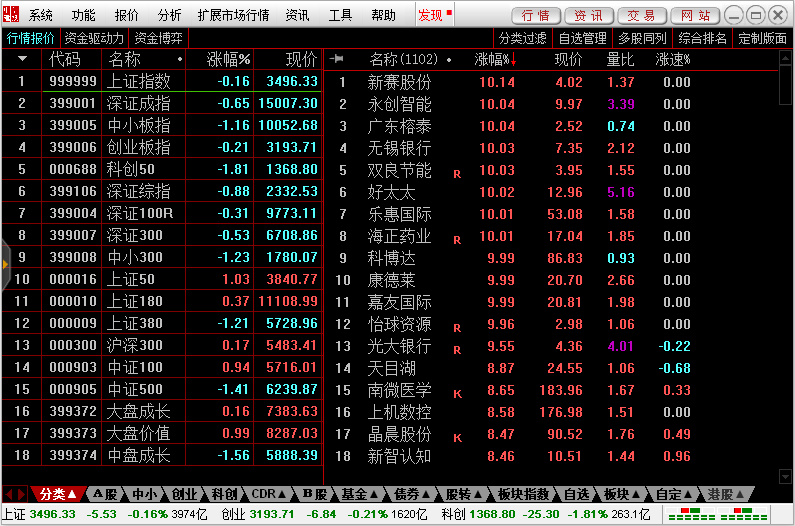
Task: Expand the dropdown triangle above row numbers
Action: (x=22, y=59)
